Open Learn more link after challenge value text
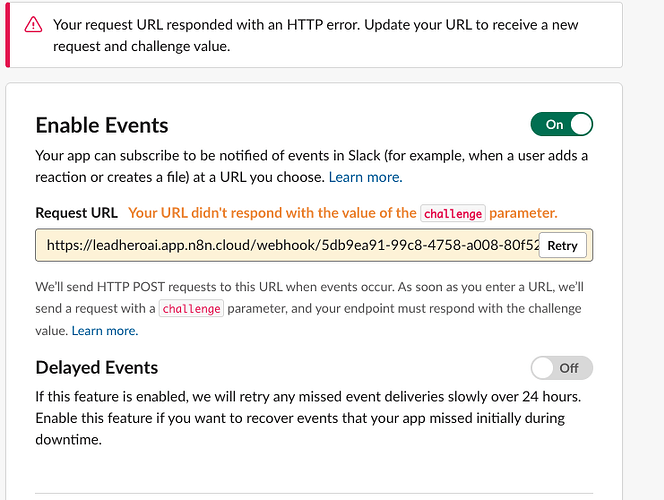Image resolution: width=664 pixels, height=500 pixels. (104, 330)
